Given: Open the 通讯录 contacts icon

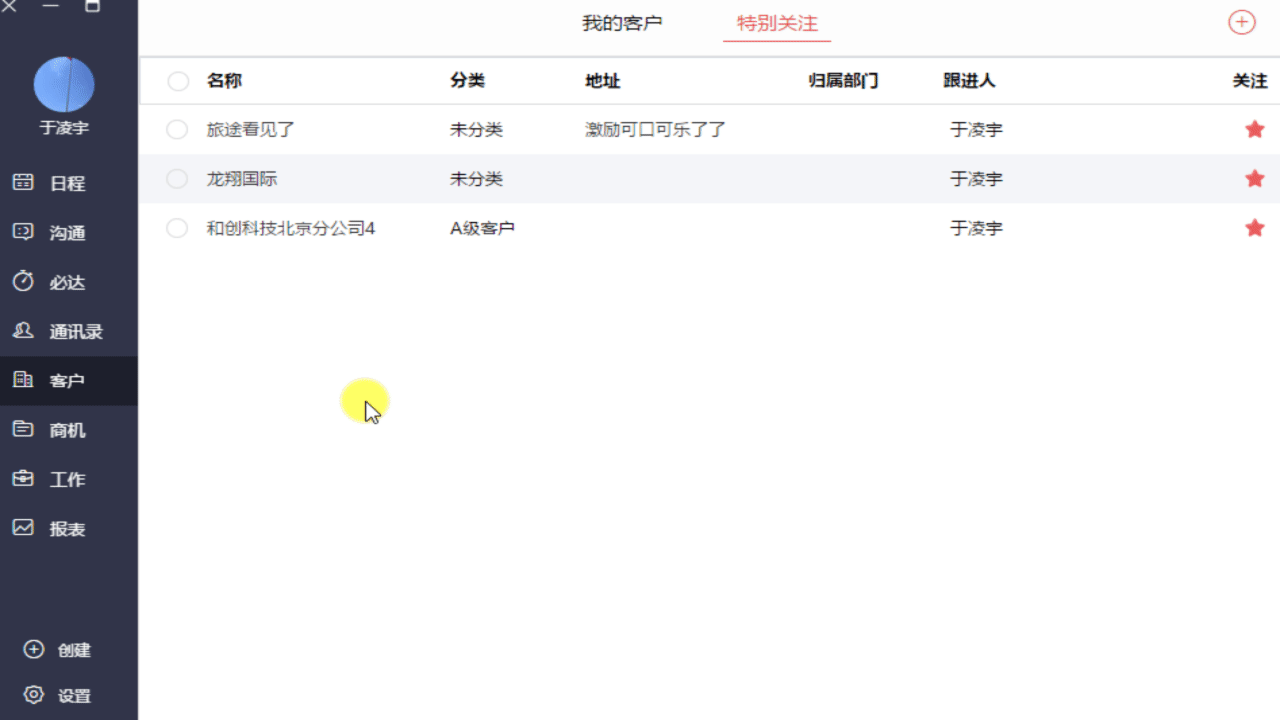Looking at the screenshot, I should [23, 331].
